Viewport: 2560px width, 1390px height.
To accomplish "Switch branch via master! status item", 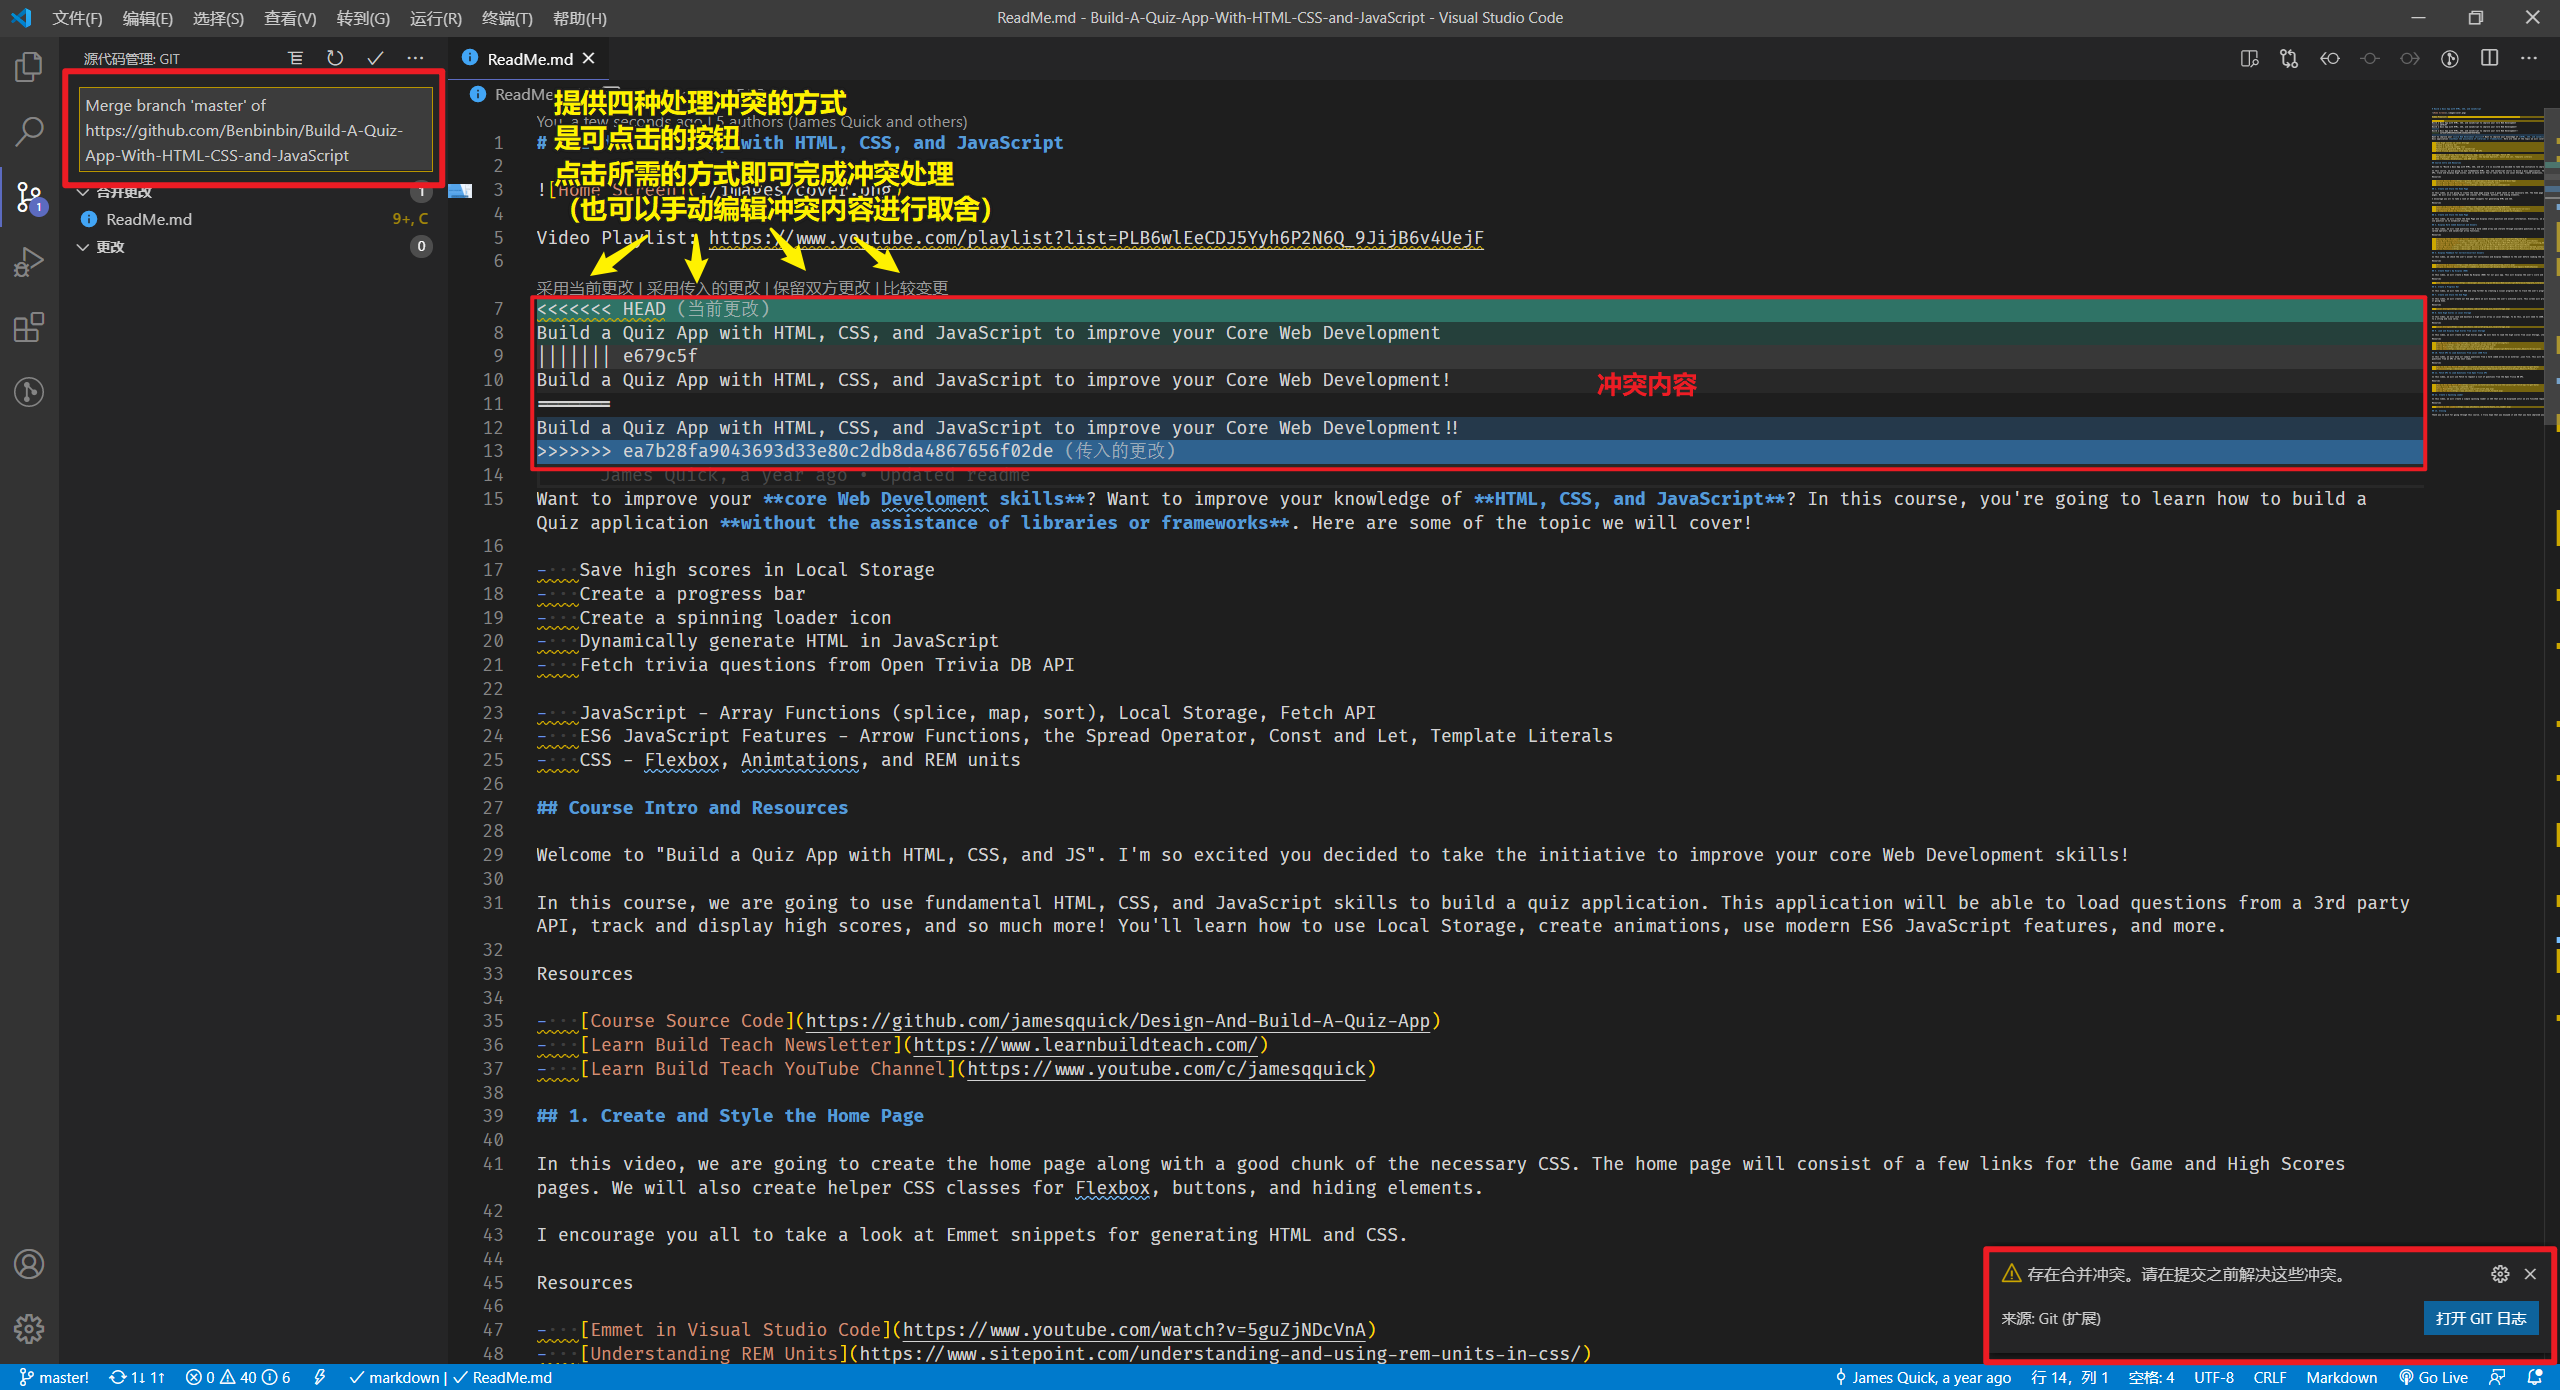I will point(54,1377).
